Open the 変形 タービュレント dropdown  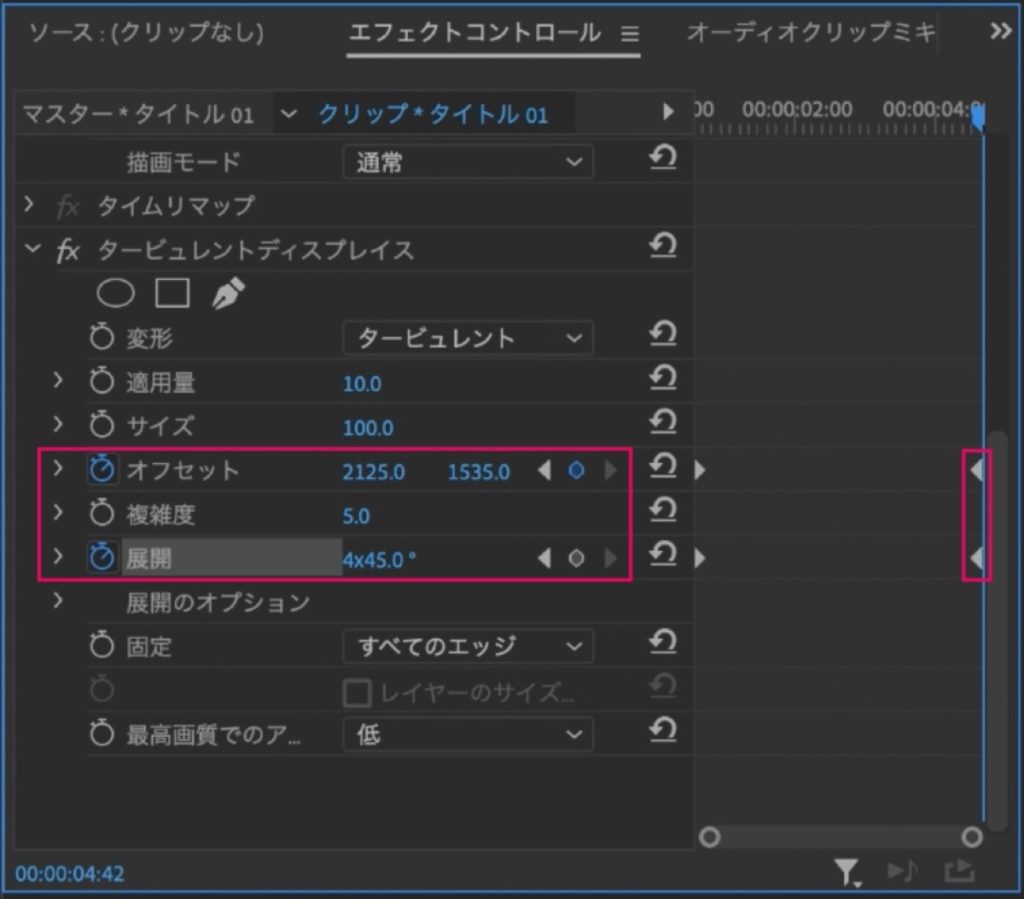468,338
